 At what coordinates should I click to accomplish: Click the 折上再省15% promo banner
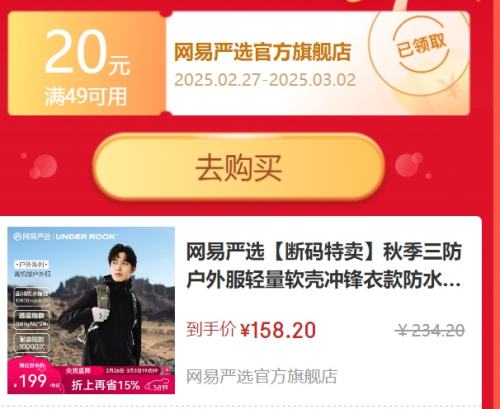click(105, 385)
